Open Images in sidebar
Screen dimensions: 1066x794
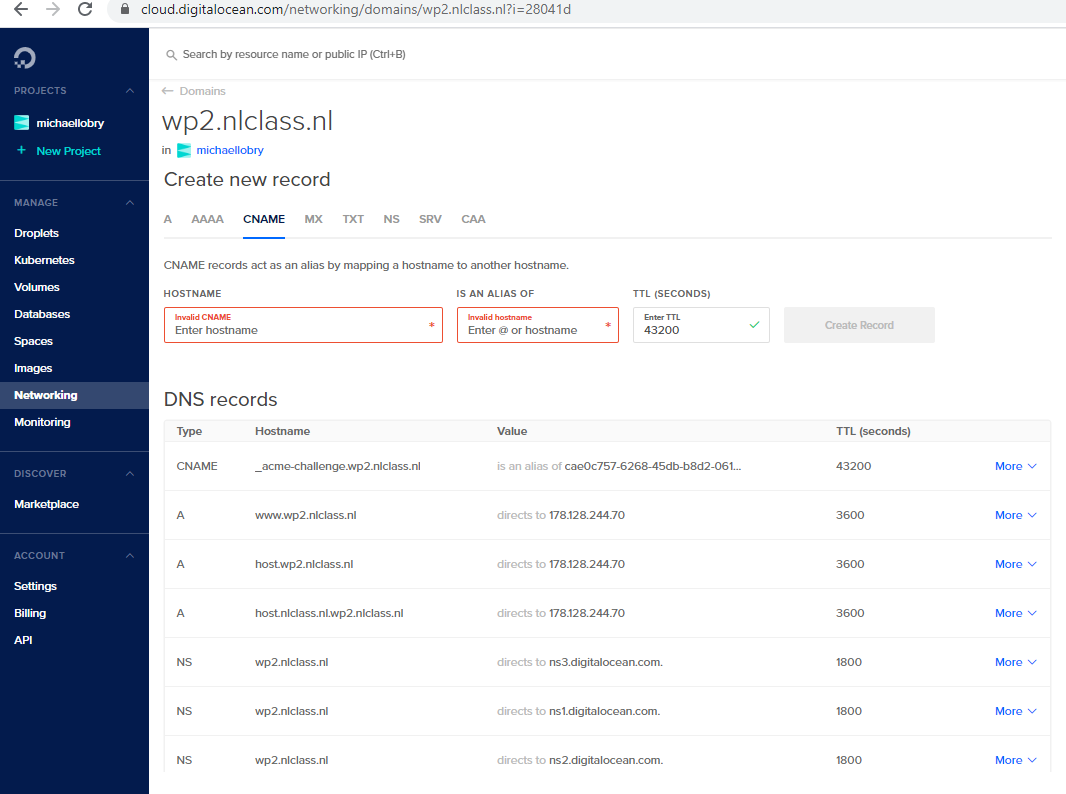(x=33, y=368)
